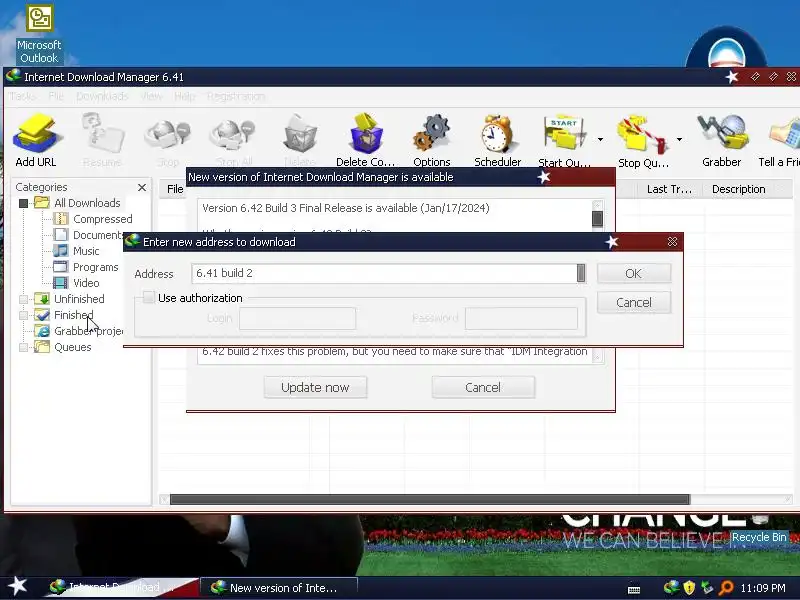This screenshot has height=600, width=800.
Task: Click the keyboard tray icon
Action: tap(634, 590)
